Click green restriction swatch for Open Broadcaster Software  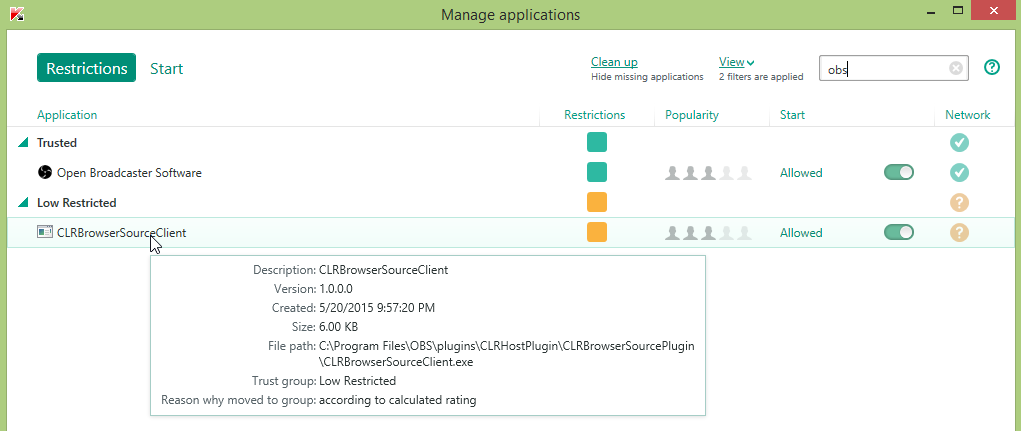tap(596, 172)
